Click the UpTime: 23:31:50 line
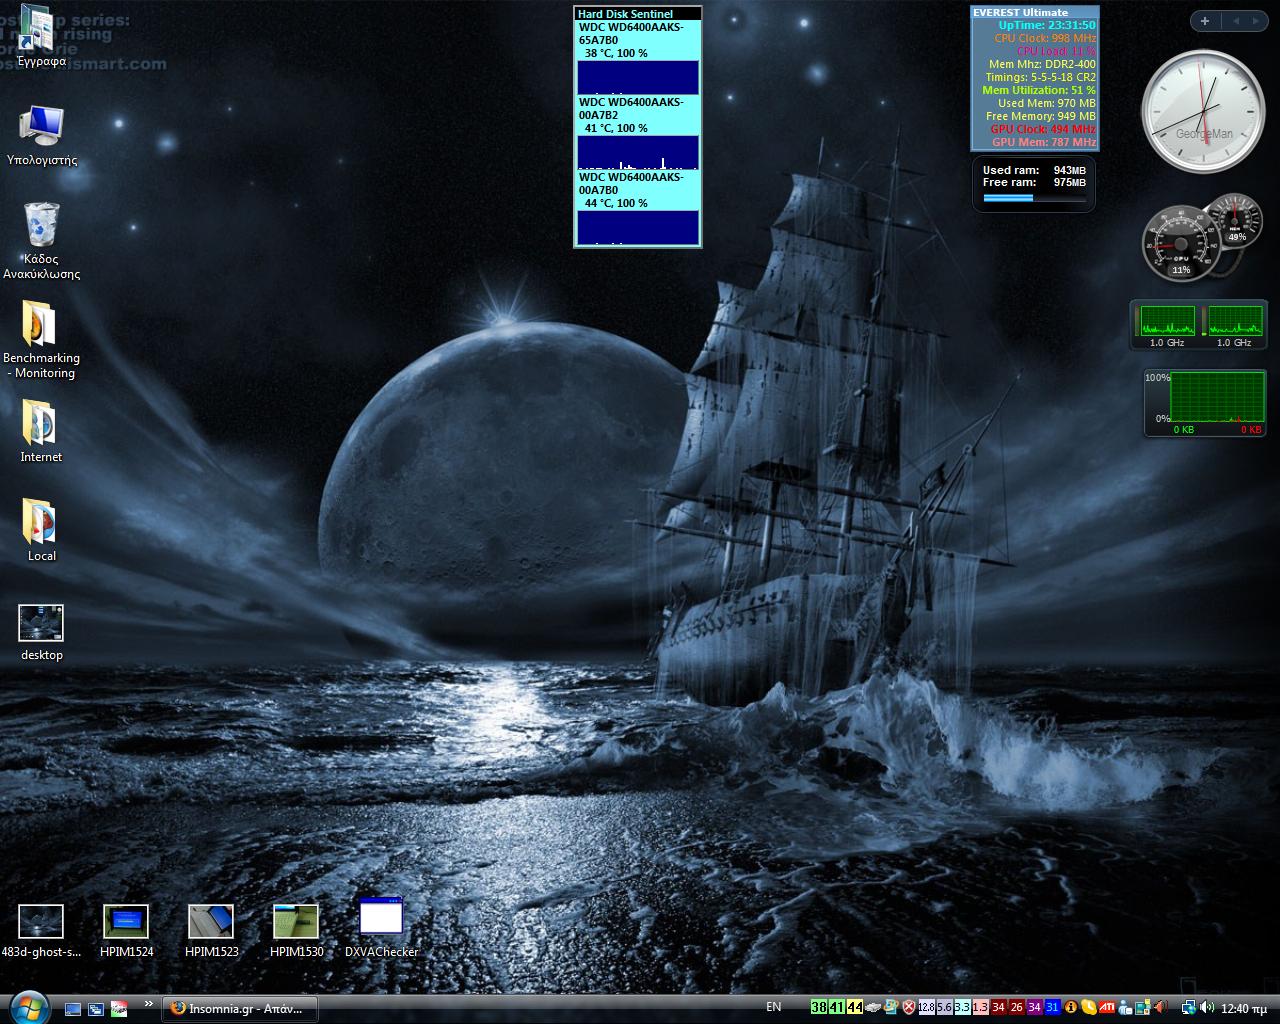Screen dimensions: 1280x1024 (1046, 25)
